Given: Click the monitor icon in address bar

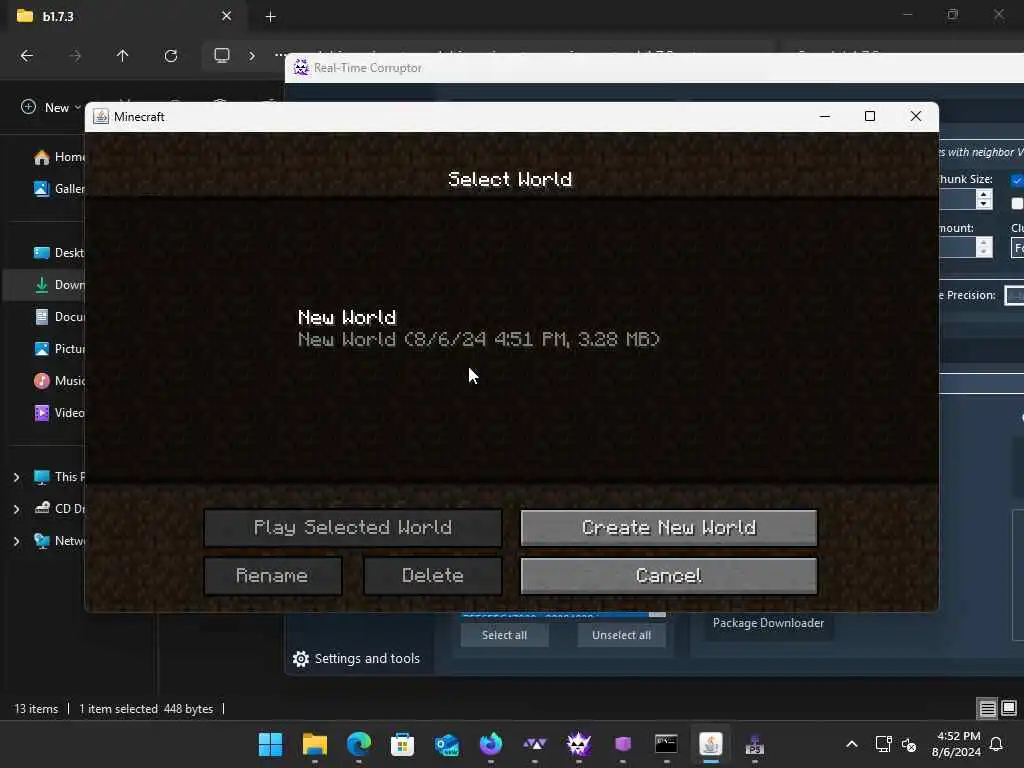Looking at the screenshot, I should 222,56.
